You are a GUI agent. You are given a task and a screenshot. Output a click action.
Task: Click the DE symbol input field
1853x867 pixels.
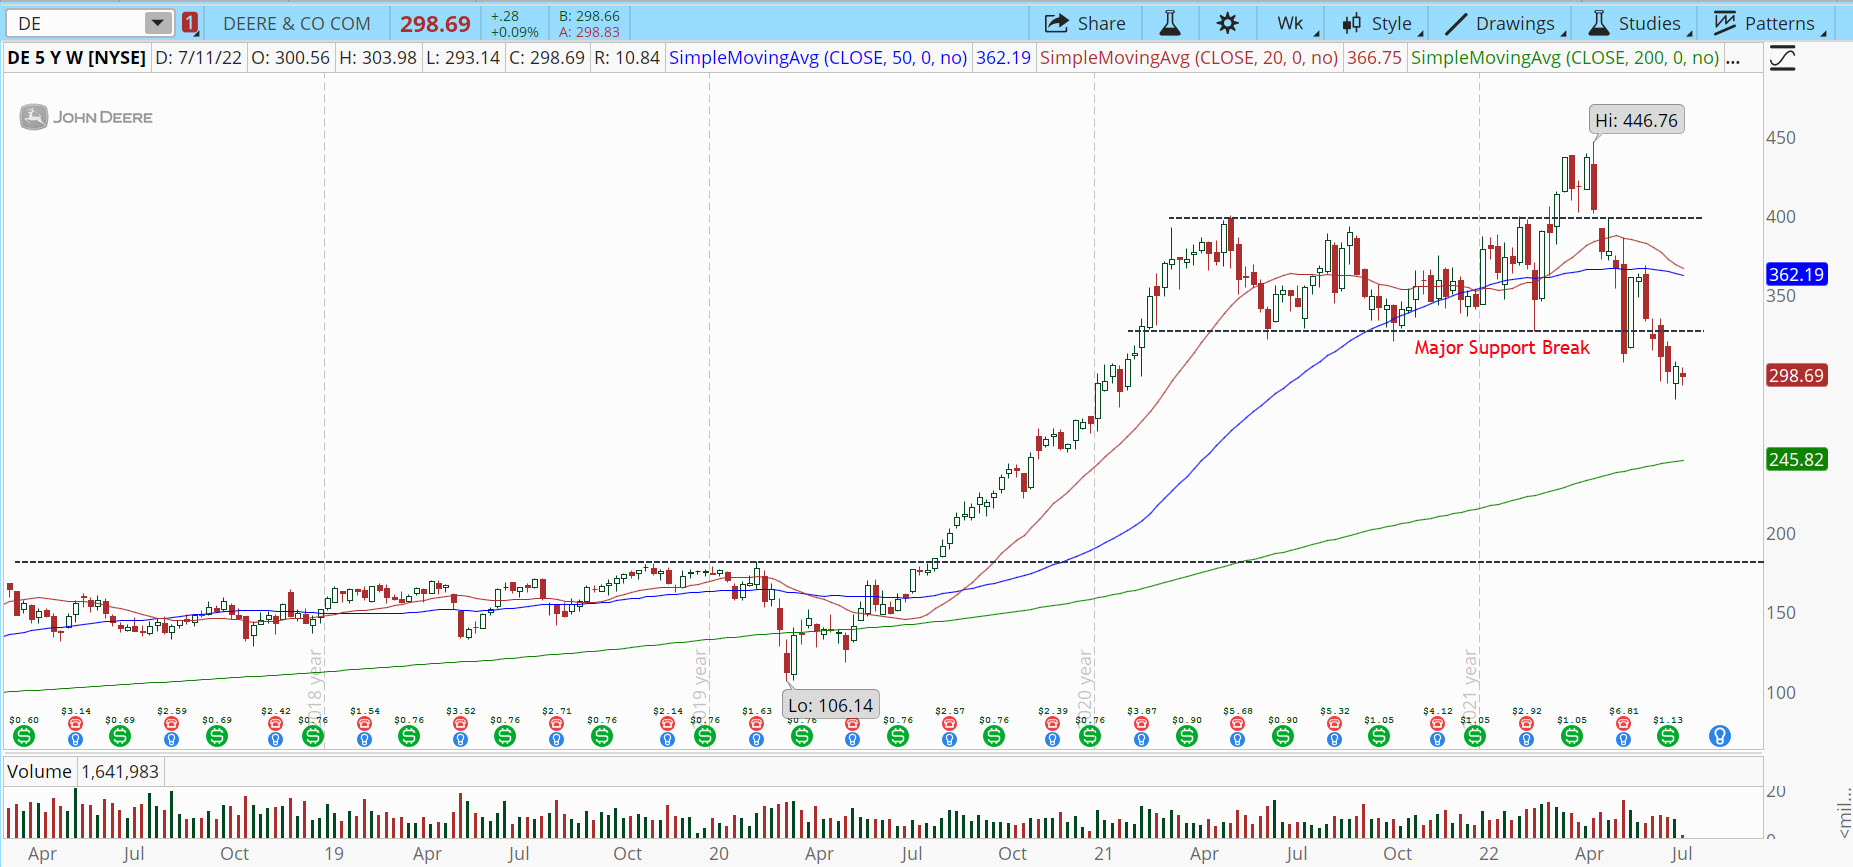pyautogui.click(x=76, y=23)
